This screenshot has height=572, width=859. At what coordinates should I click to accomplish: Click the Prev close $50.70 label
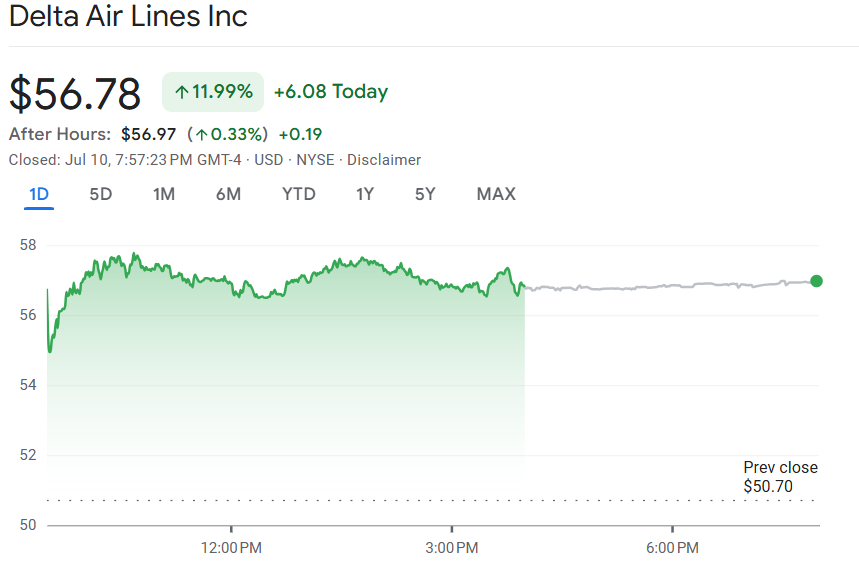click(x=780, y=477)
